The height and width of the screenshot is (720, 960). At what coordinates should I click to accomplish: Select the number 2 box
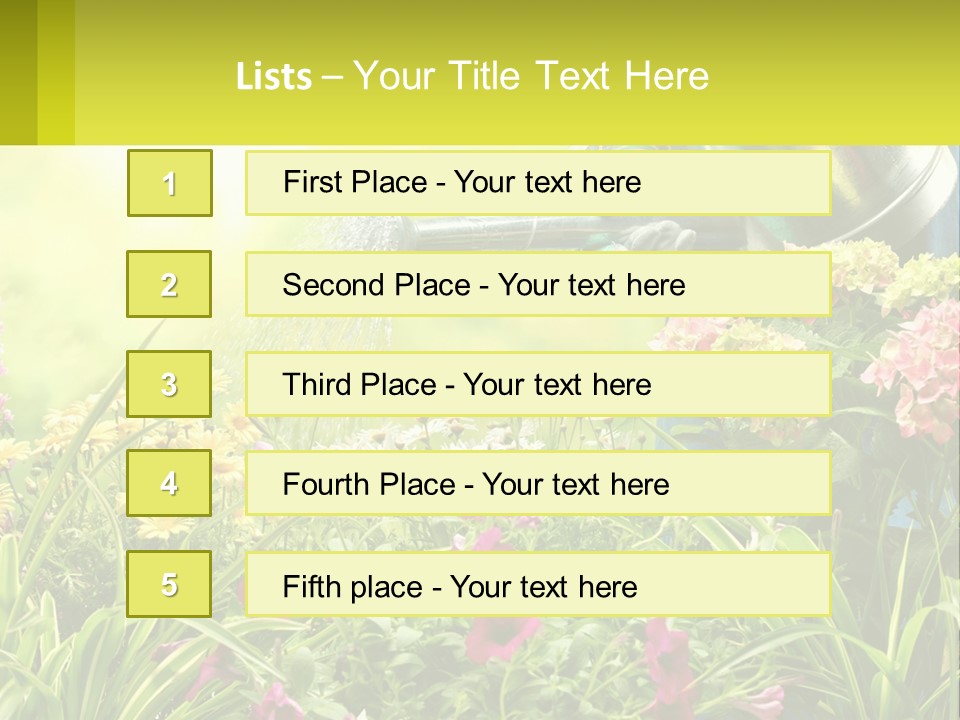point(169,284)
